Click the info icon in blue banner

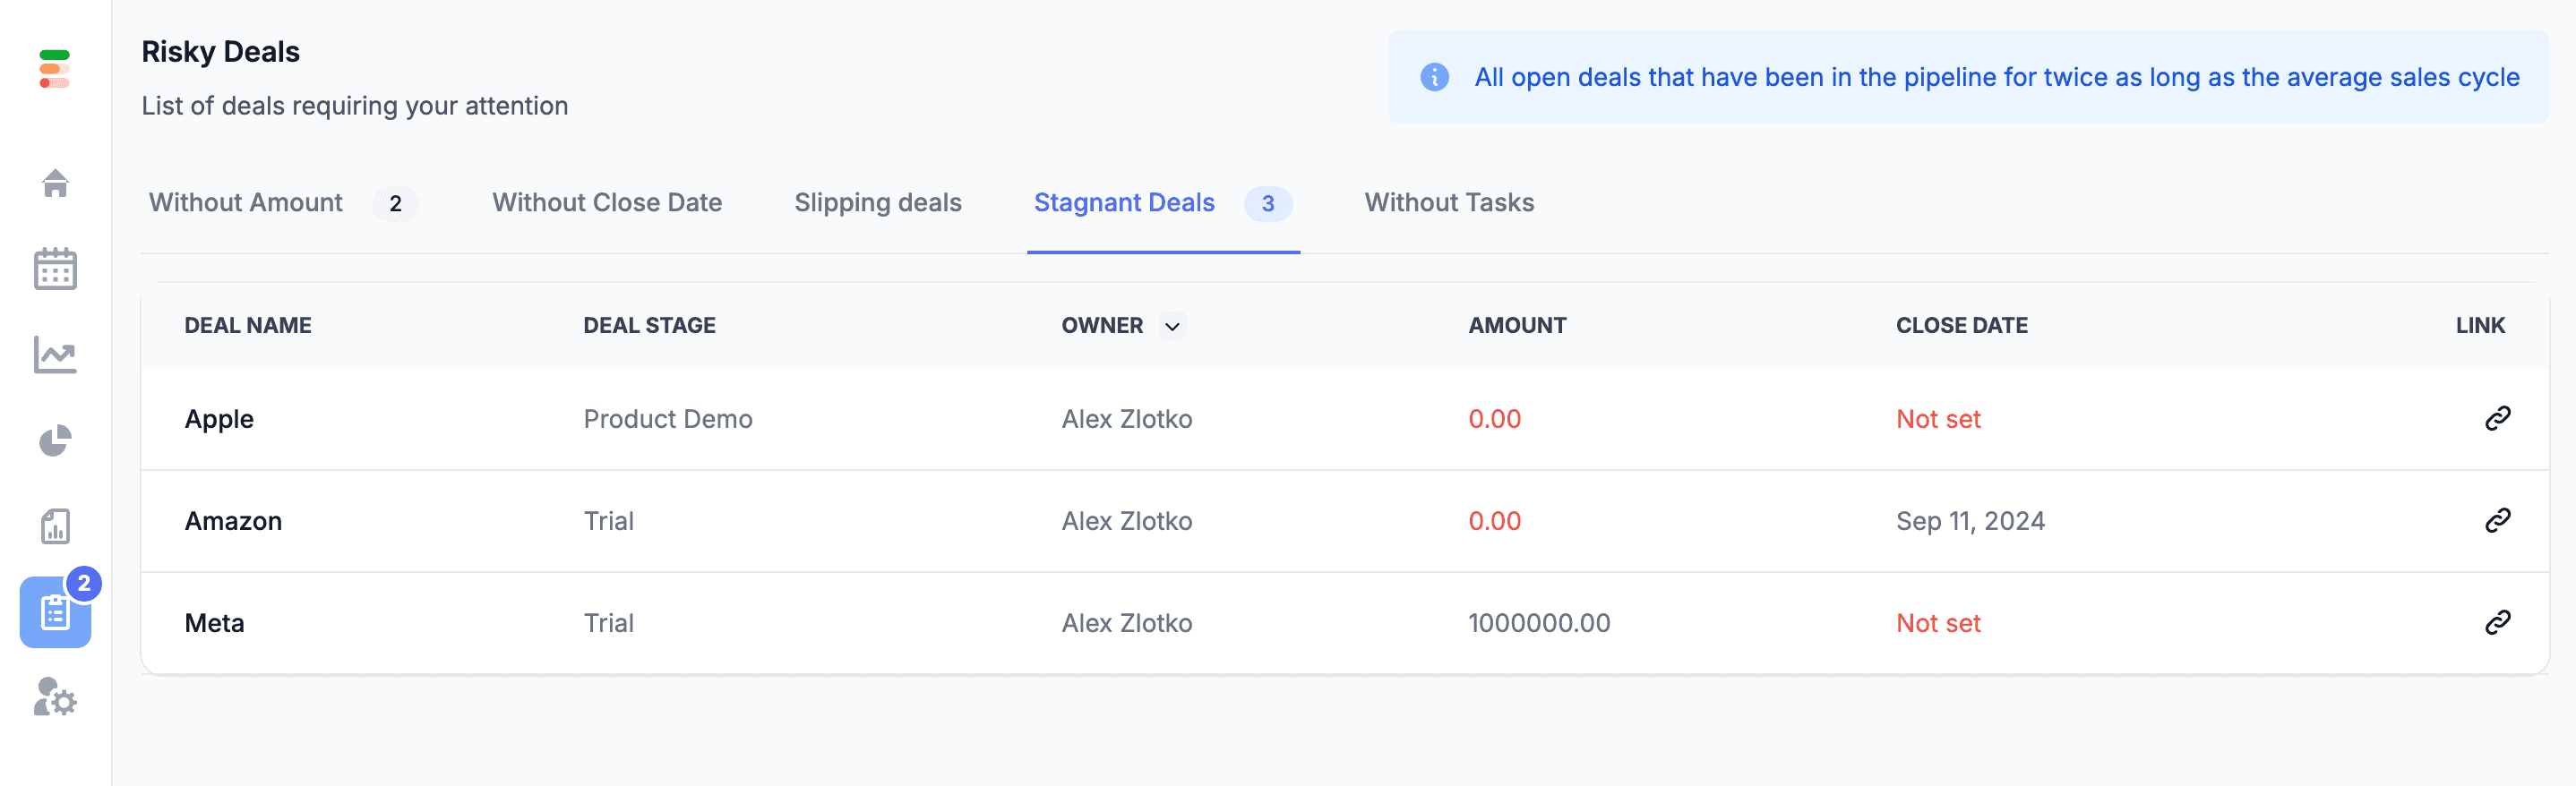(x=1434, y=77)
